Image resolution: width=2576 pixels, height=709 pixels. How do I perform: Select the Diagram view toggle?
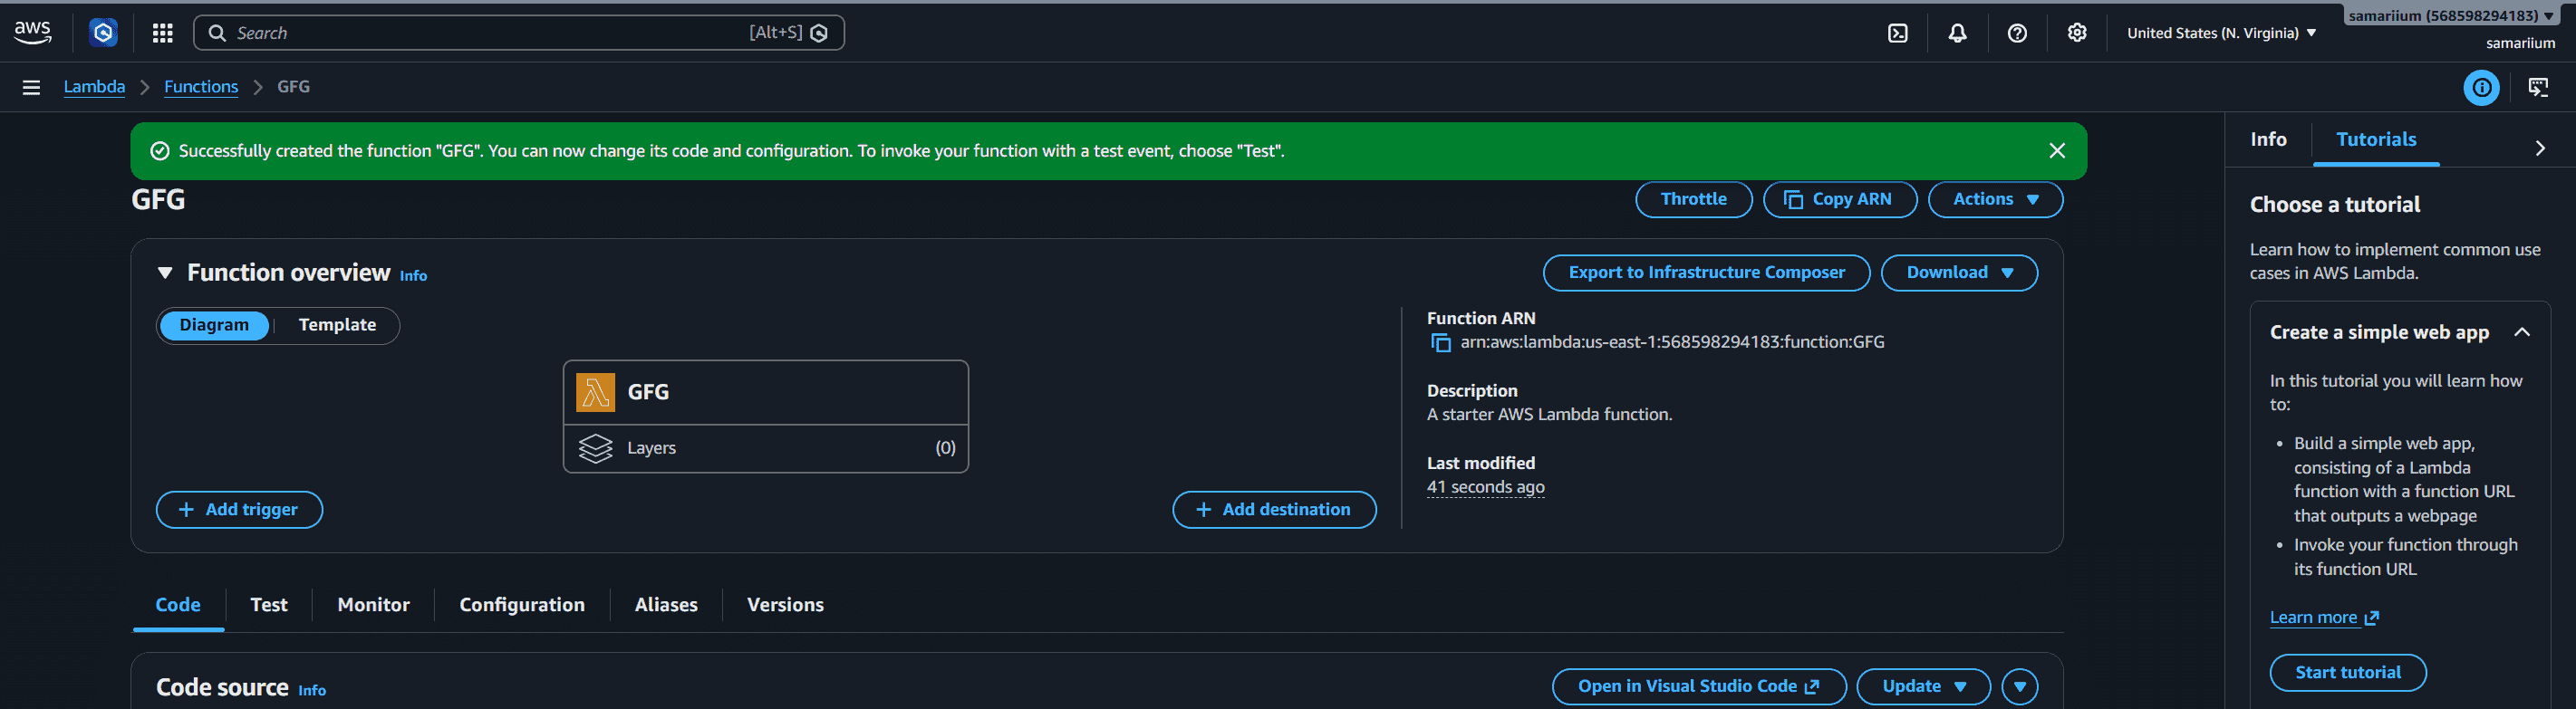[214, 325]
